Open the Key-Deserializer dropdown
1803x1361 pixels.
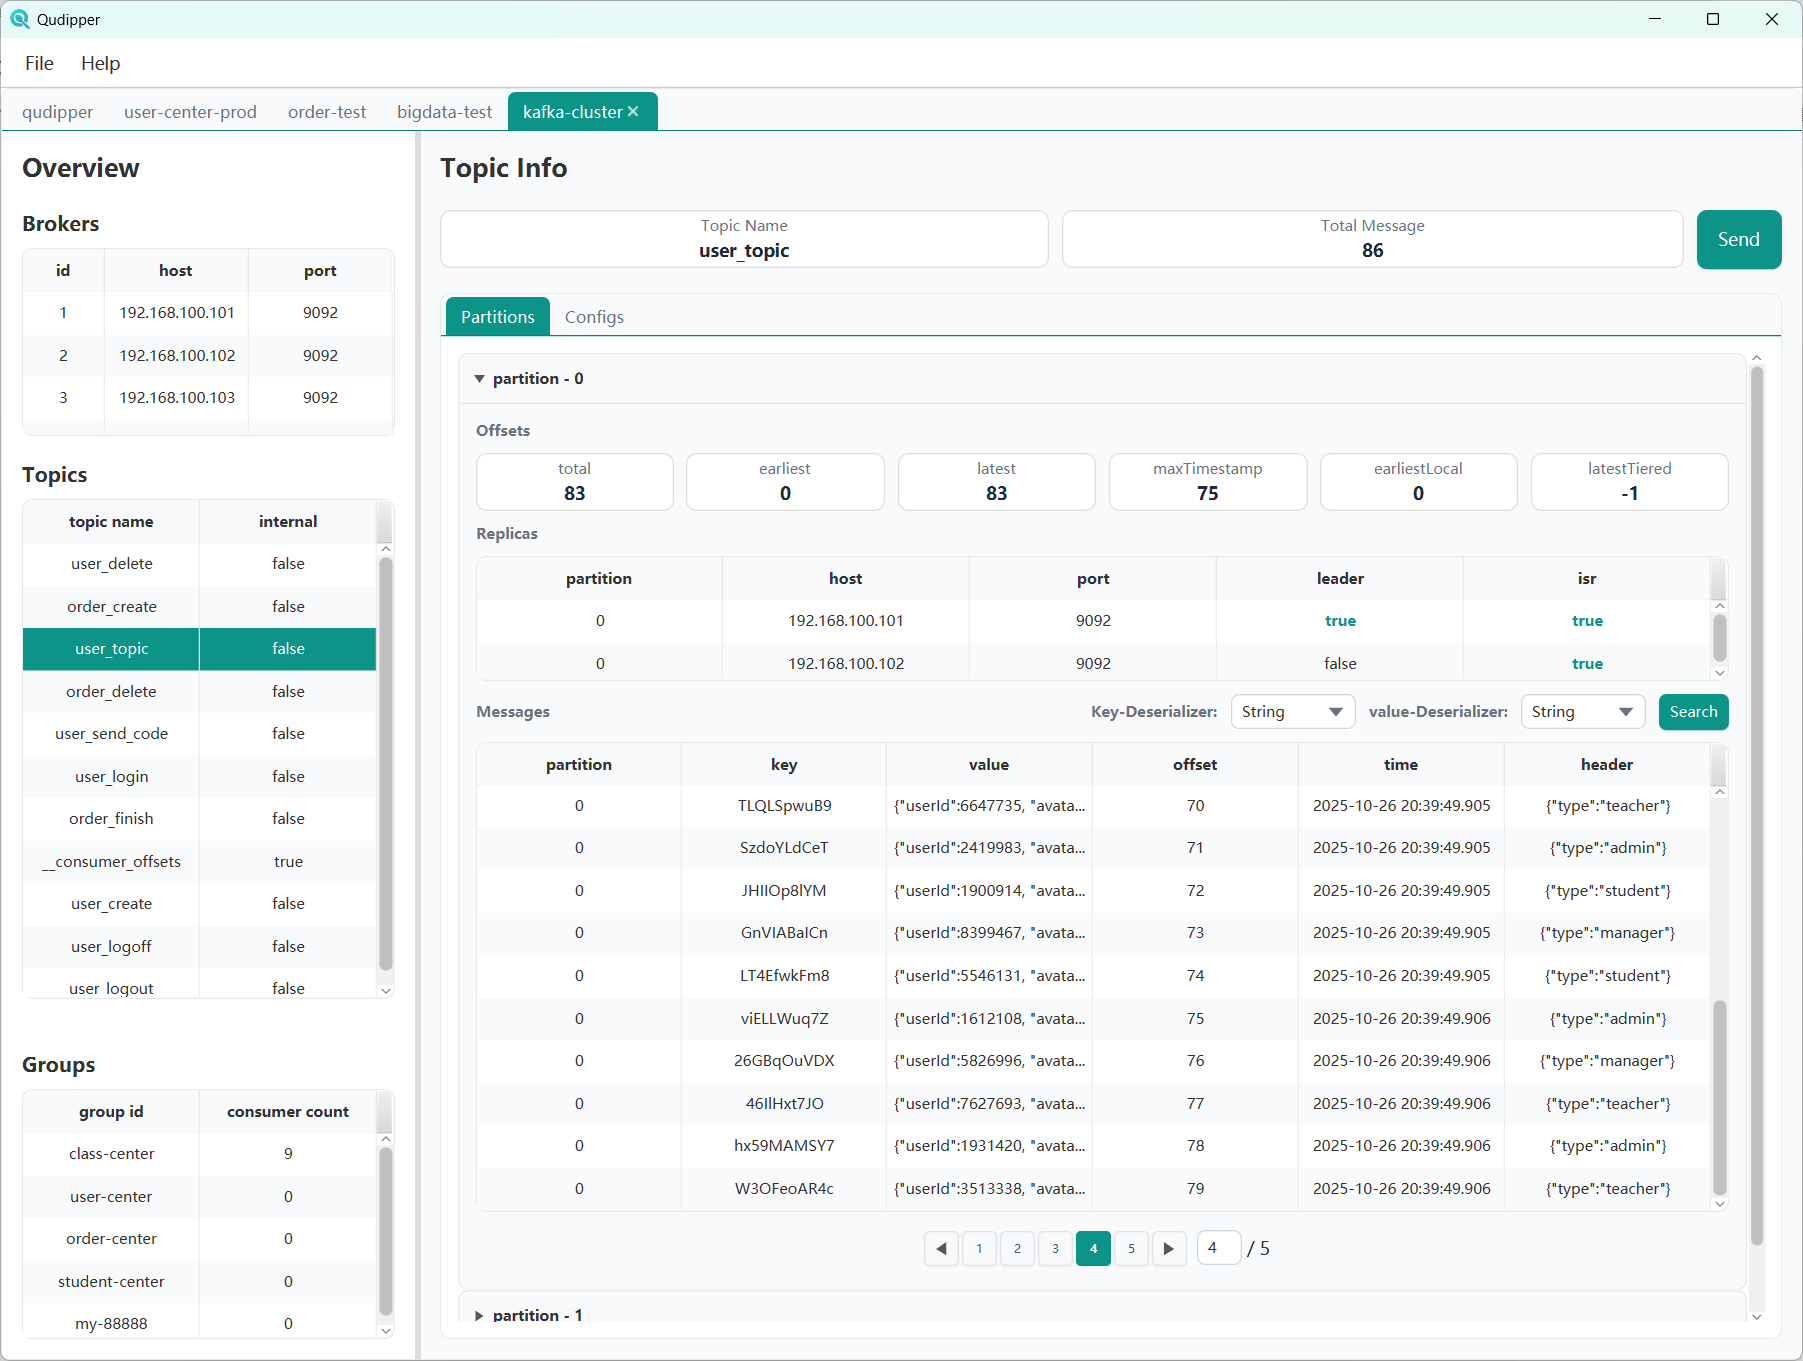pyautogui.click(x=1292, y=712)
